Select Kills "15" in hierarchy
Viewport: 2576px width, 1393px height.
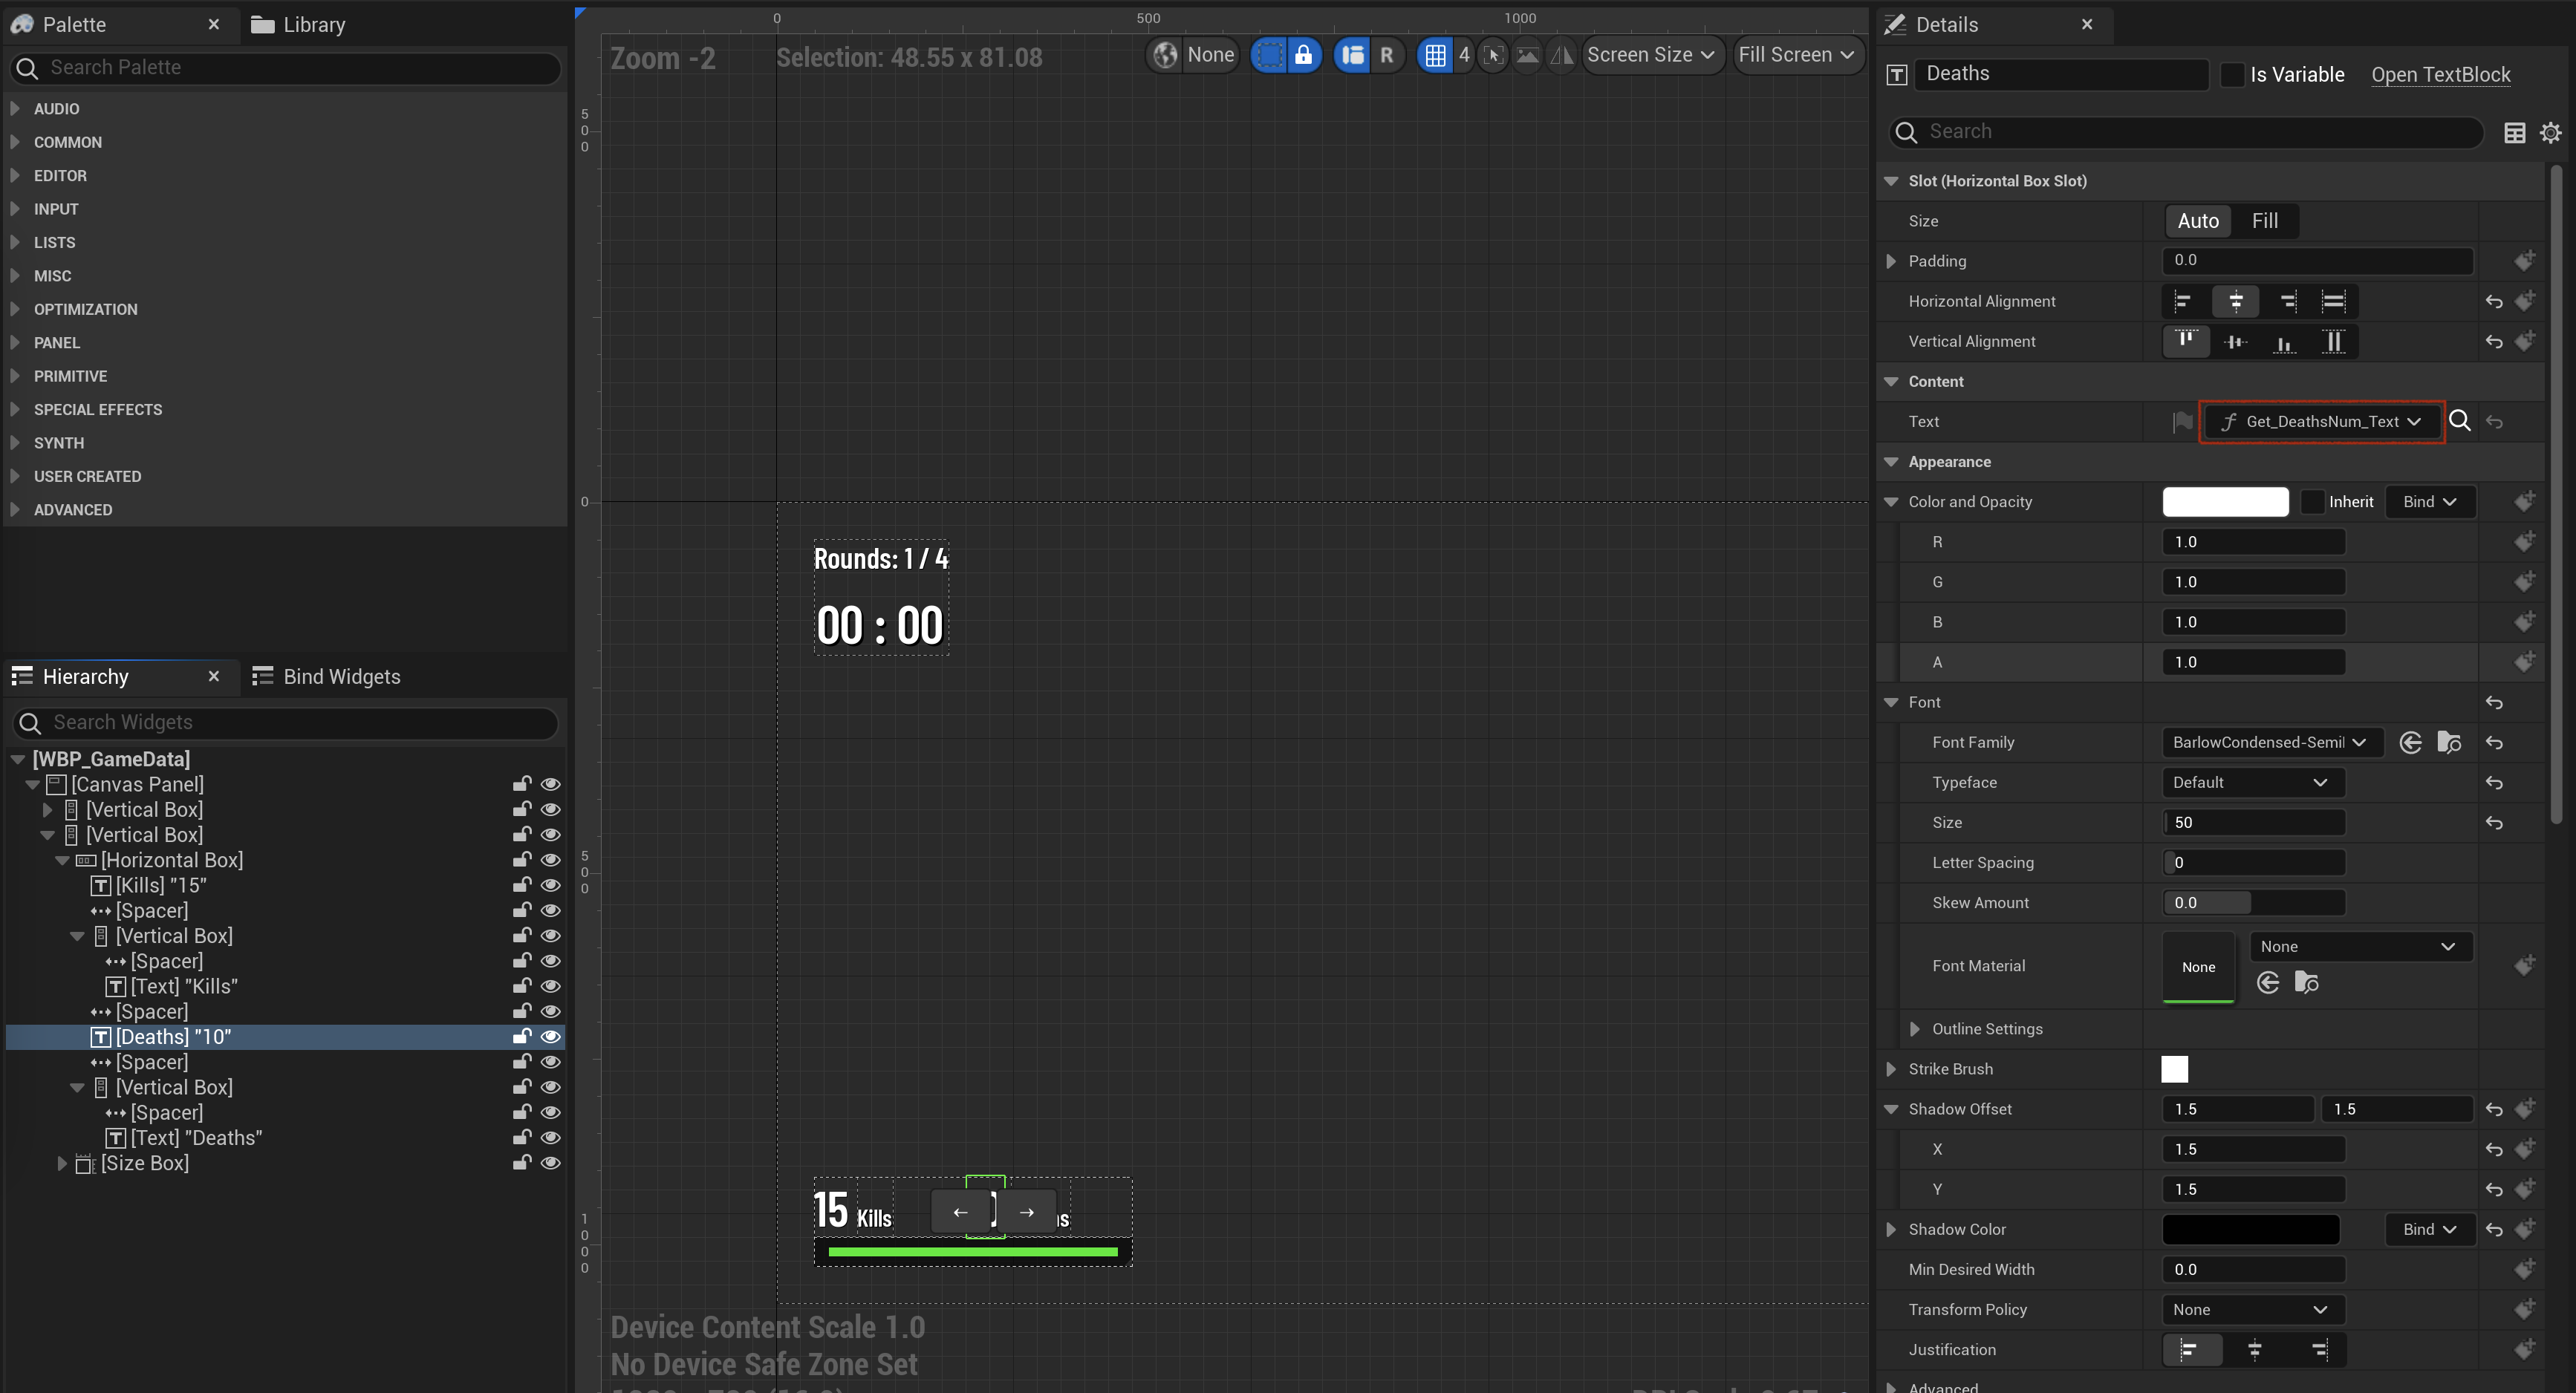point(161,885)
